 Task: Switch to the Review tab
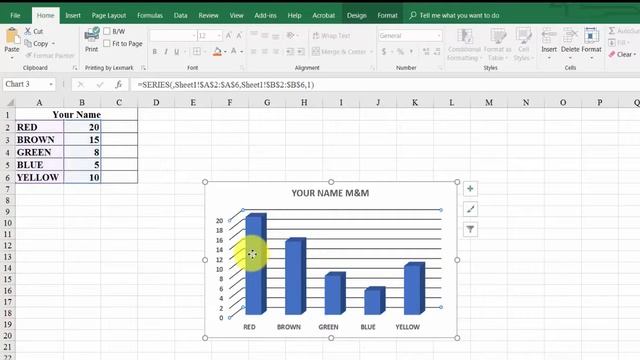208,16
